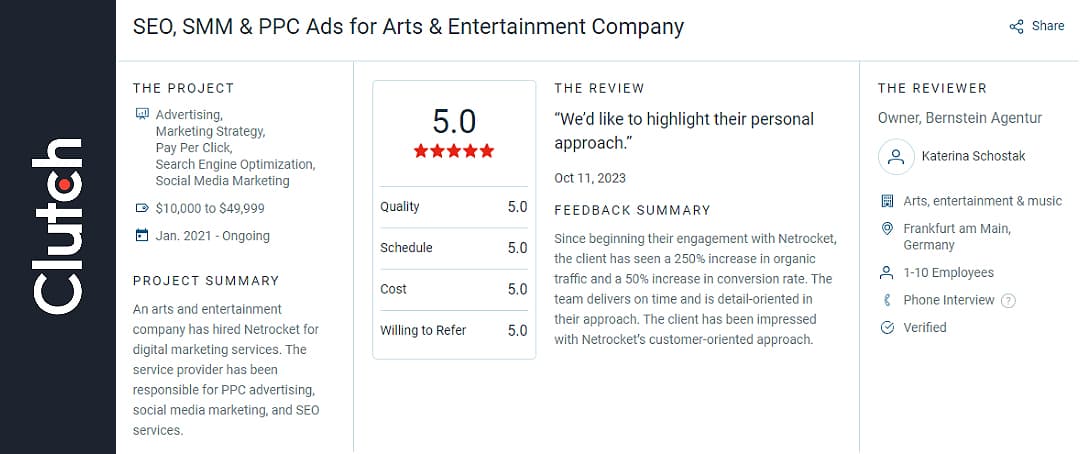Image resolution: width=1080 pixels, height=454 pixels.
Task: Click the Share link text
Action: (1048, 26)
